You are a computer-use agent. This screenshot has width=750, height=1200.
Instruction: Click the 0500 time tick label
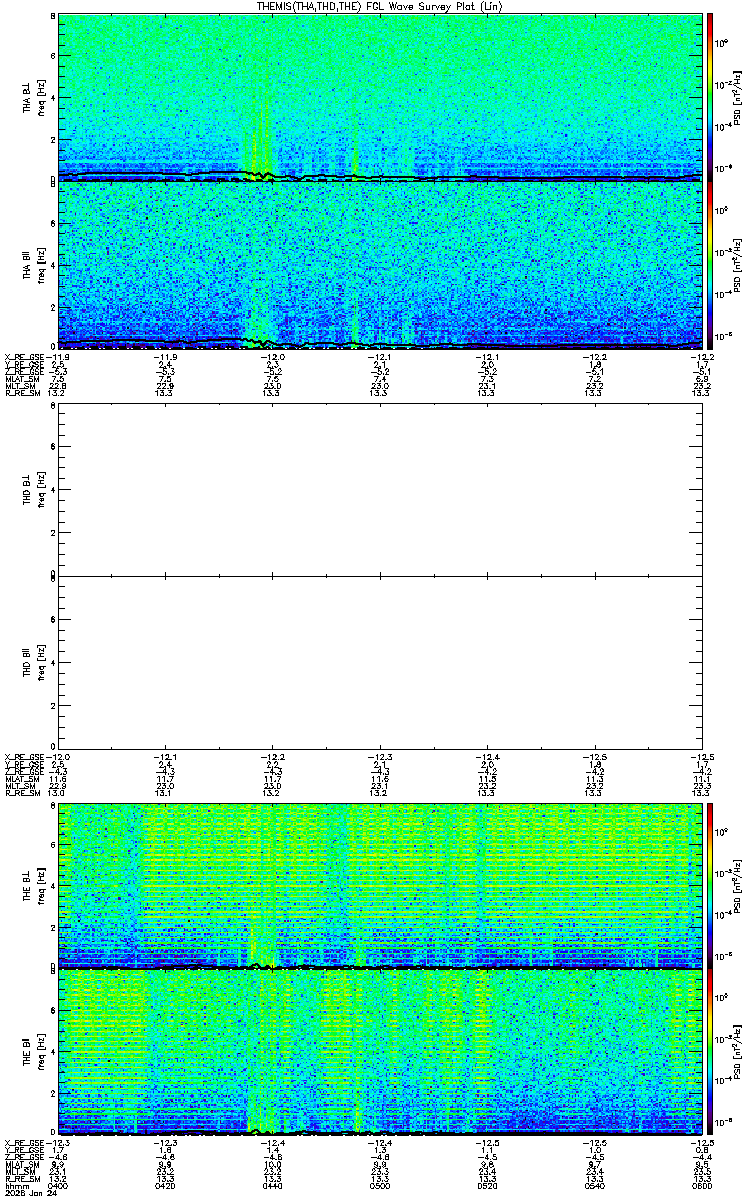pyautogui.click(x=380, y=1186)
